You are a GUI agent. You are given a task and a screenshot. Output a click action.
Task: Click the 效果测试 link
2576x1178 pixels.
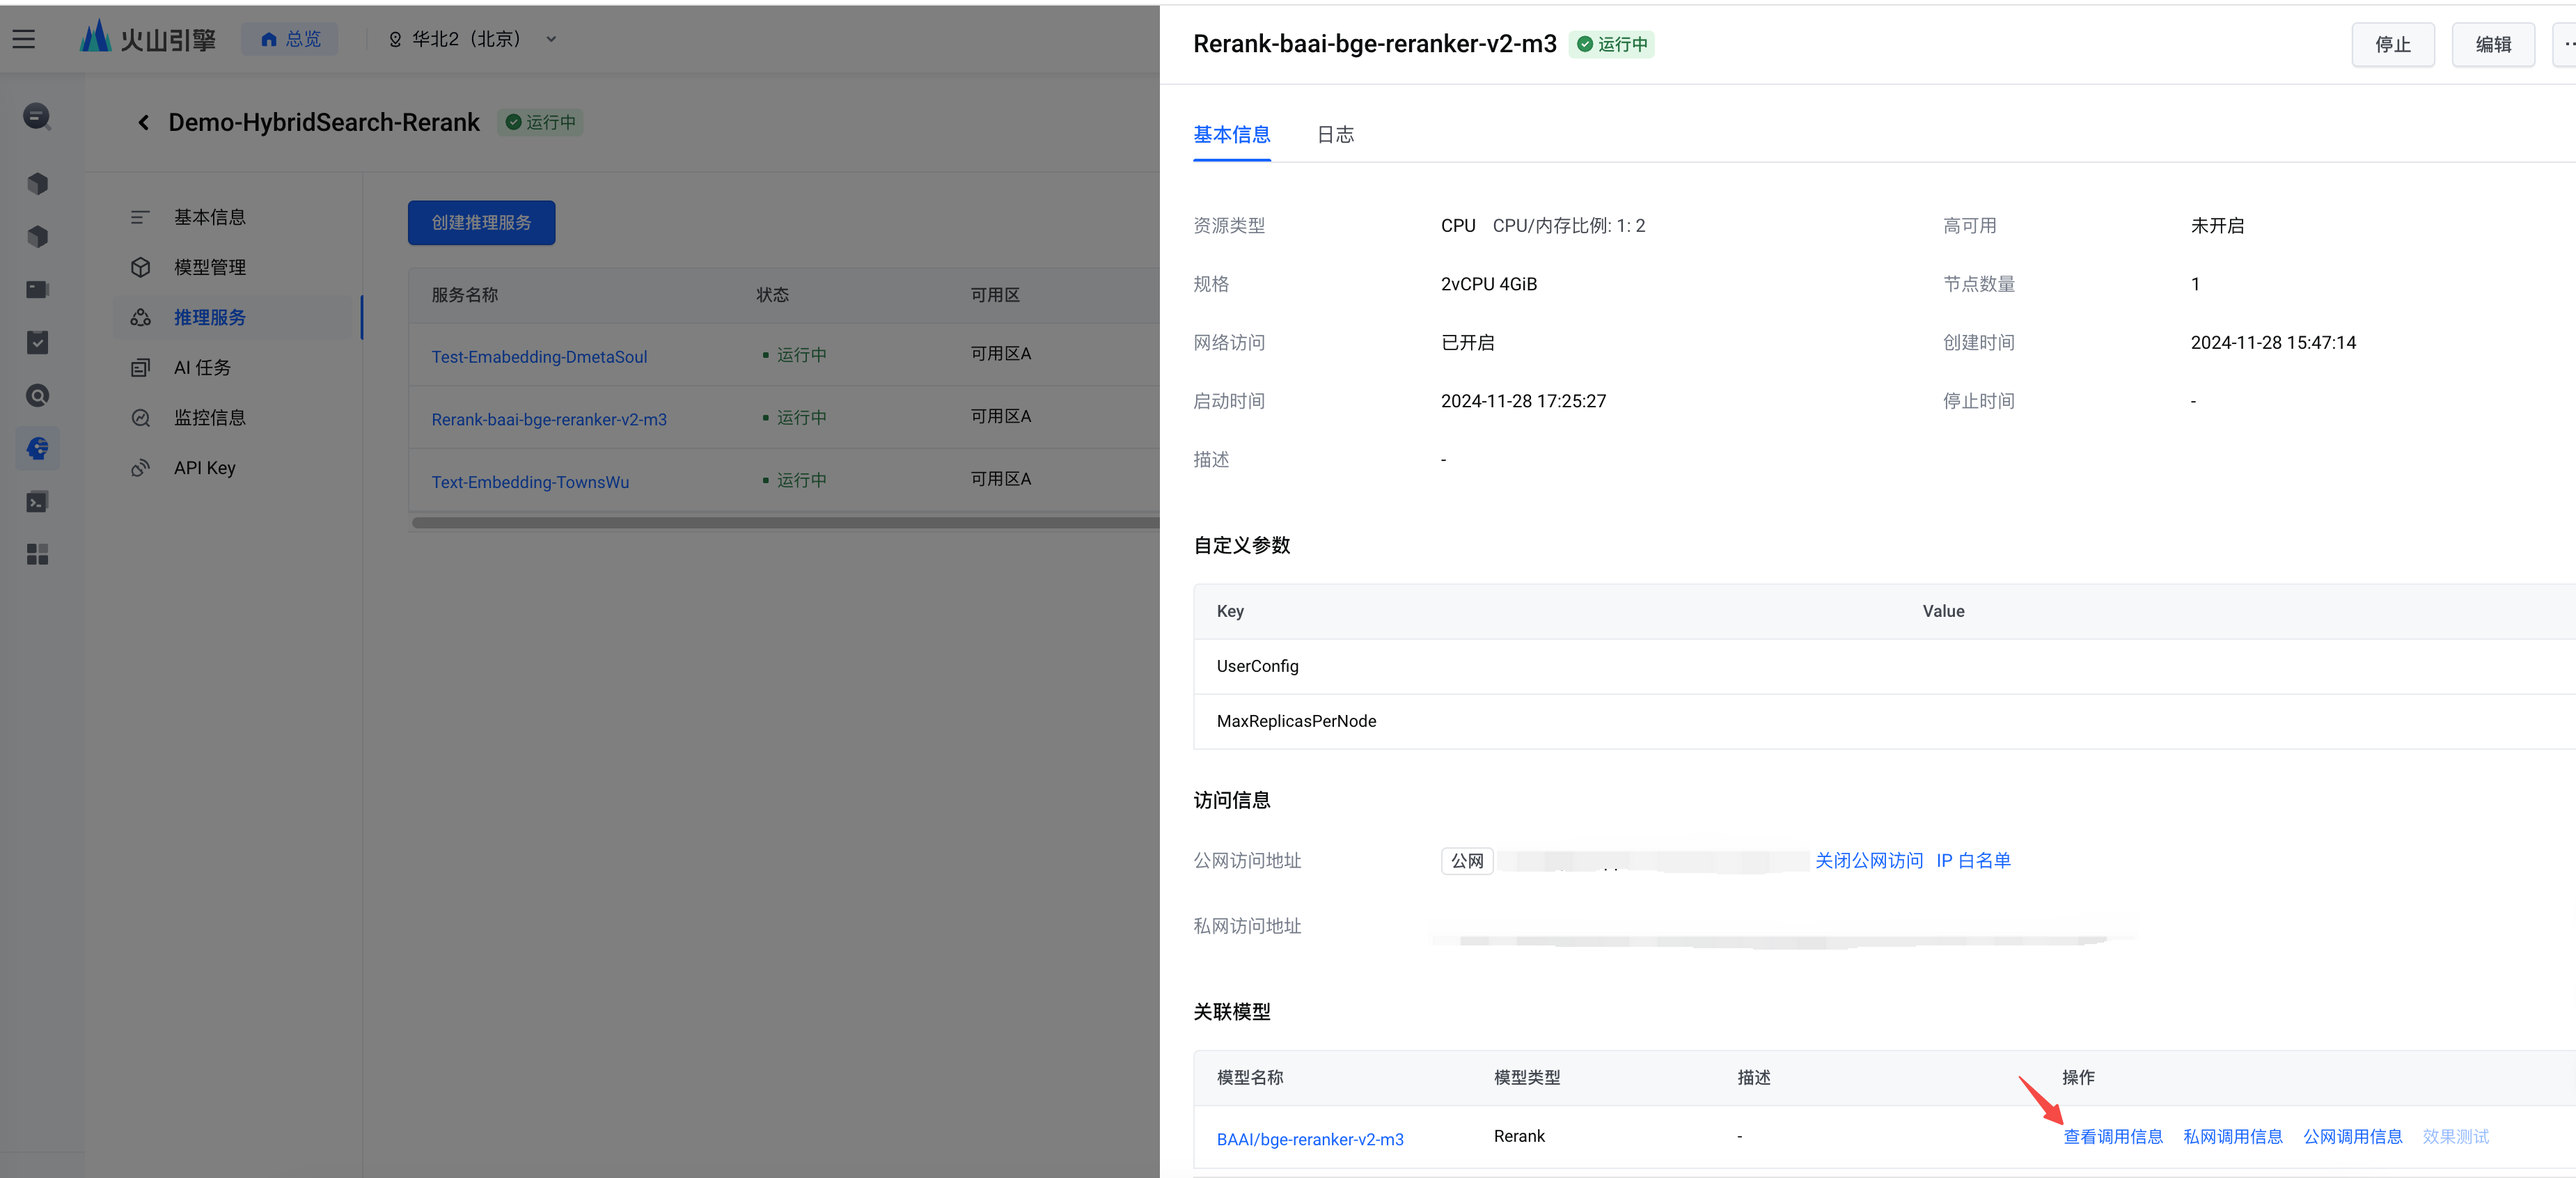2455,1136
